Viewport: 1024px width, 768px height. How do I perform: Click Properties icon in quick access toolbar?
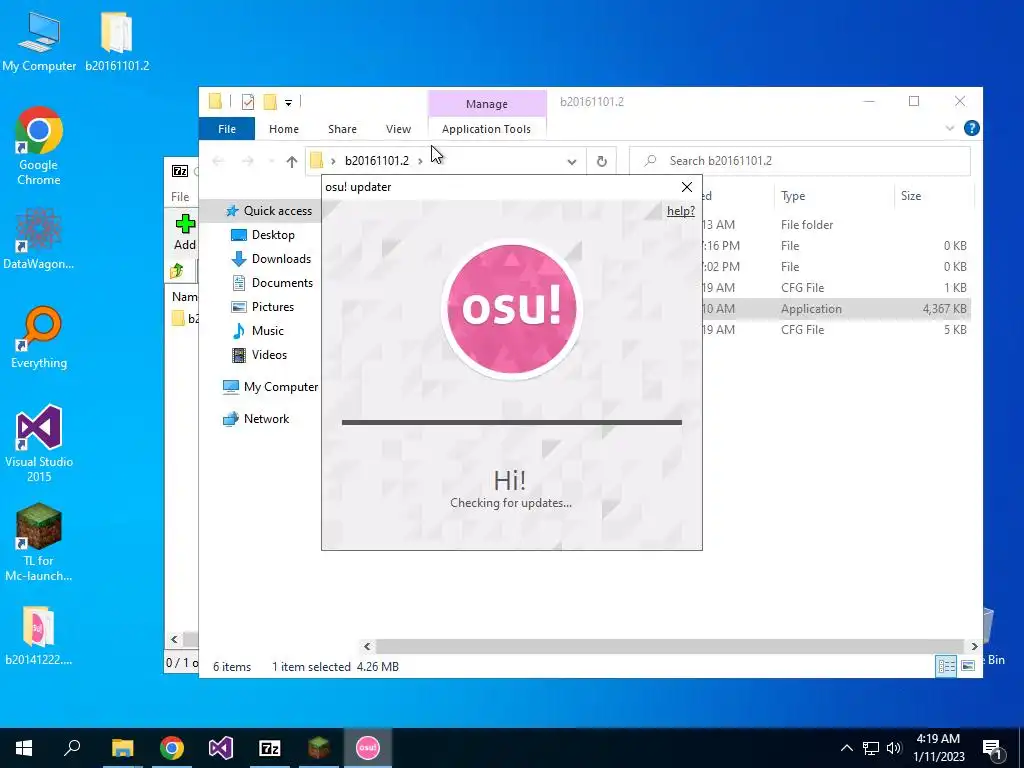click(x=248, y=101)
